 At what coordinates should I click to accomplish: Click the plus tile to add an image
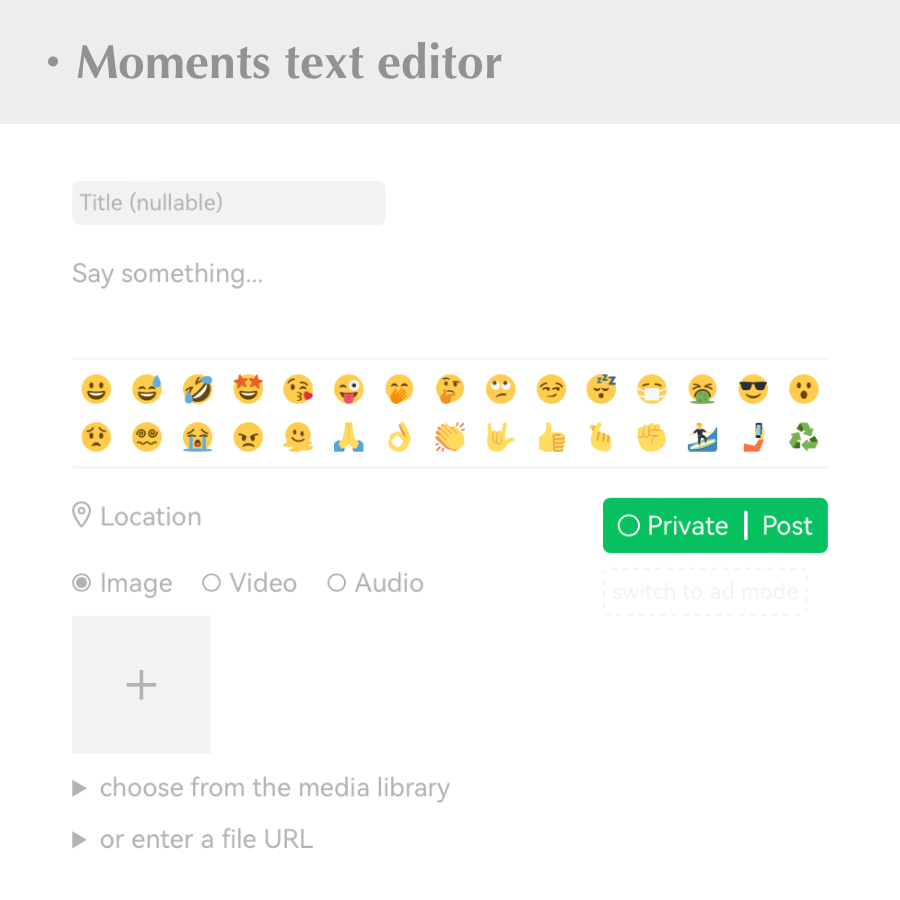coord(141,685)
